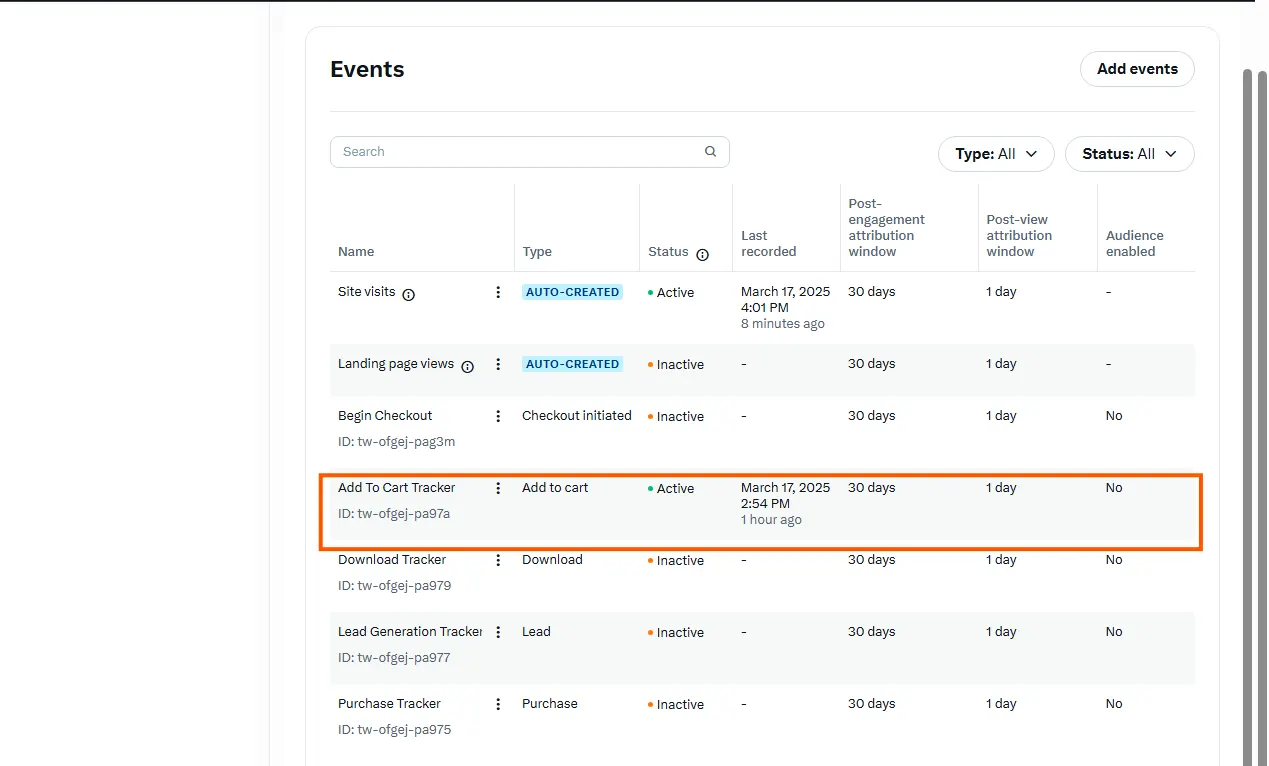1269x766 pixels.
Task: Click the Active status for Site visits
Action: 671,293
